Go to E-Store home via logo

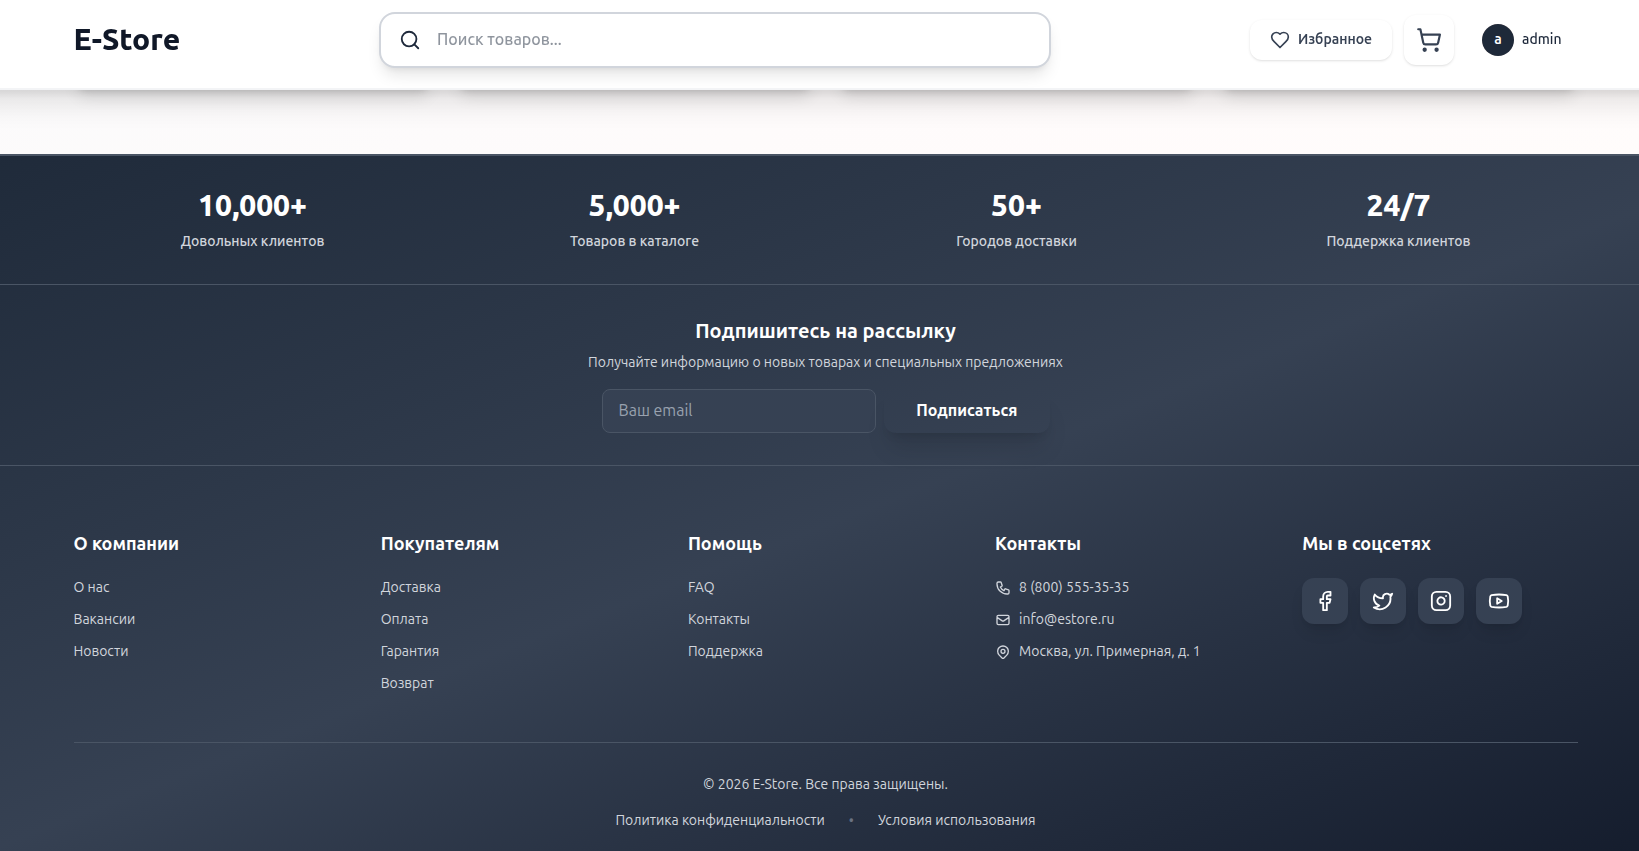pos(127,40)
